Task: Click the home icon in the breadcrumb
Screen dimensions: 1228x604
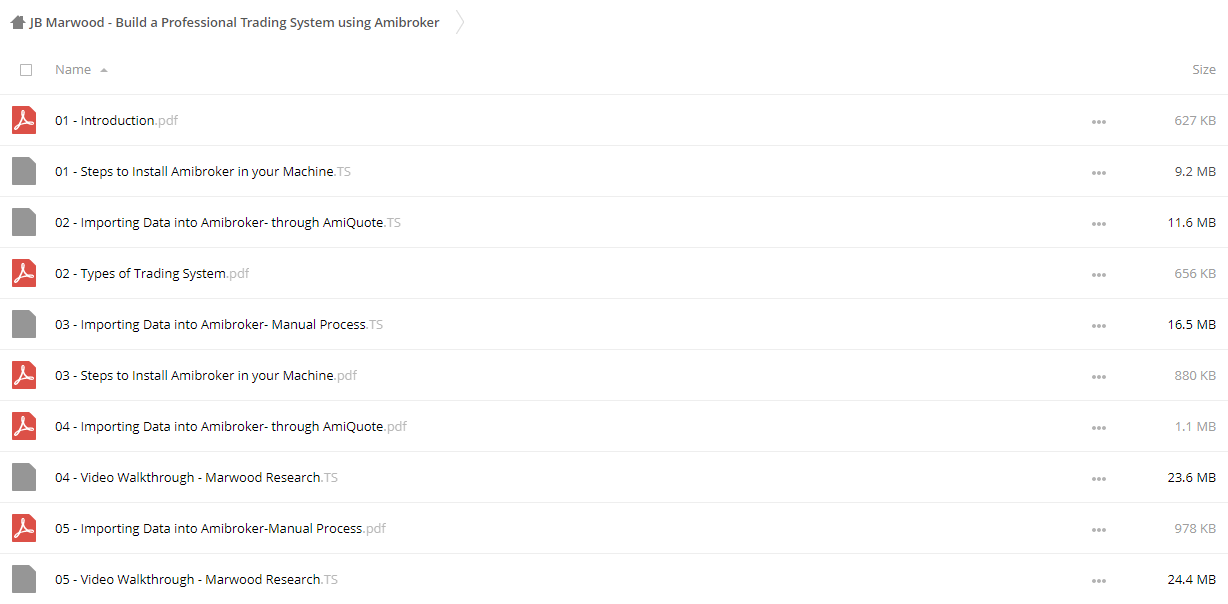Action: click(18, 22)
